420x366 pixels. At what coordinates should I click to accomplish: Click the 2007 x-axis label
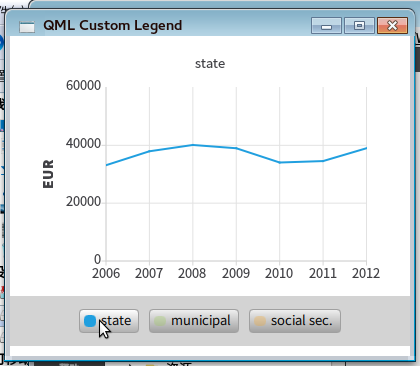pos(149,273)
